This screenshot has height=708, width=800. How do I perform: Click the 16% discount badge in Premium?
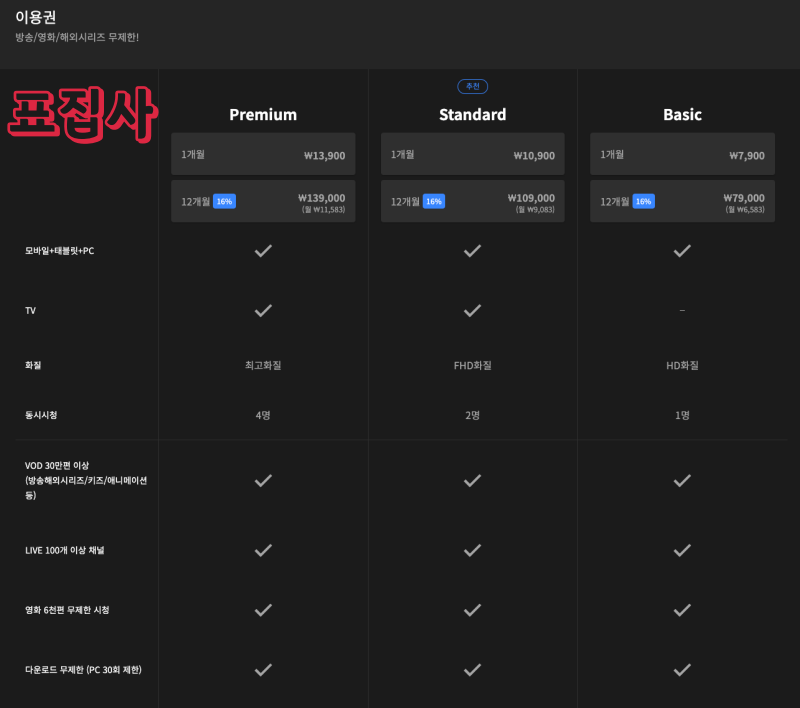point(224,201)
